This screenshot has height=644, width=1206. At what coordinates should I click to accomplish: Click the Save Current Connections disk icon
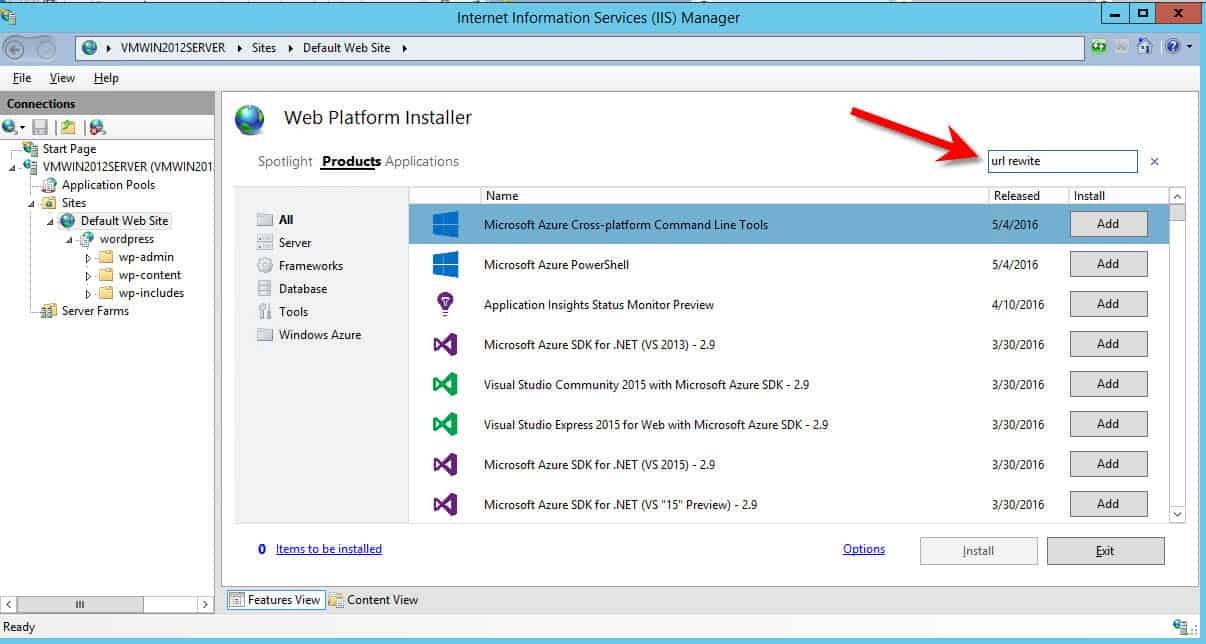(x=40, y=127)
